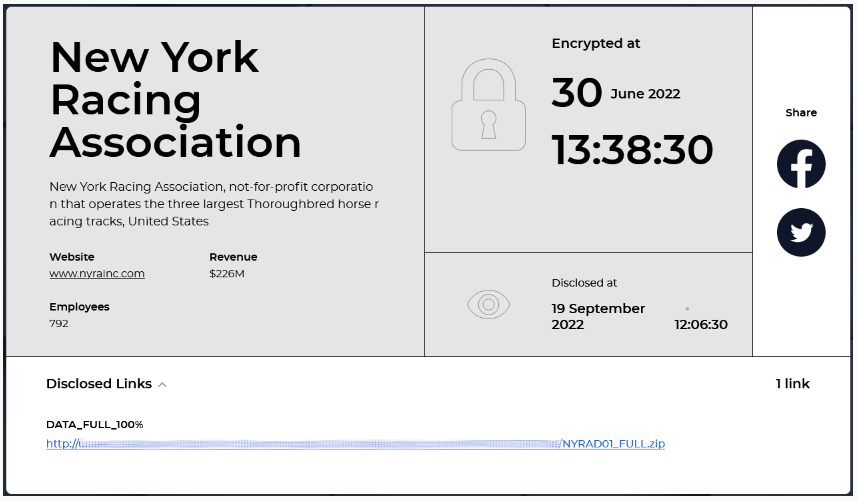Share via the Facebook icon
The width and height of the screenshot is (858, 501).
point(801,164)
